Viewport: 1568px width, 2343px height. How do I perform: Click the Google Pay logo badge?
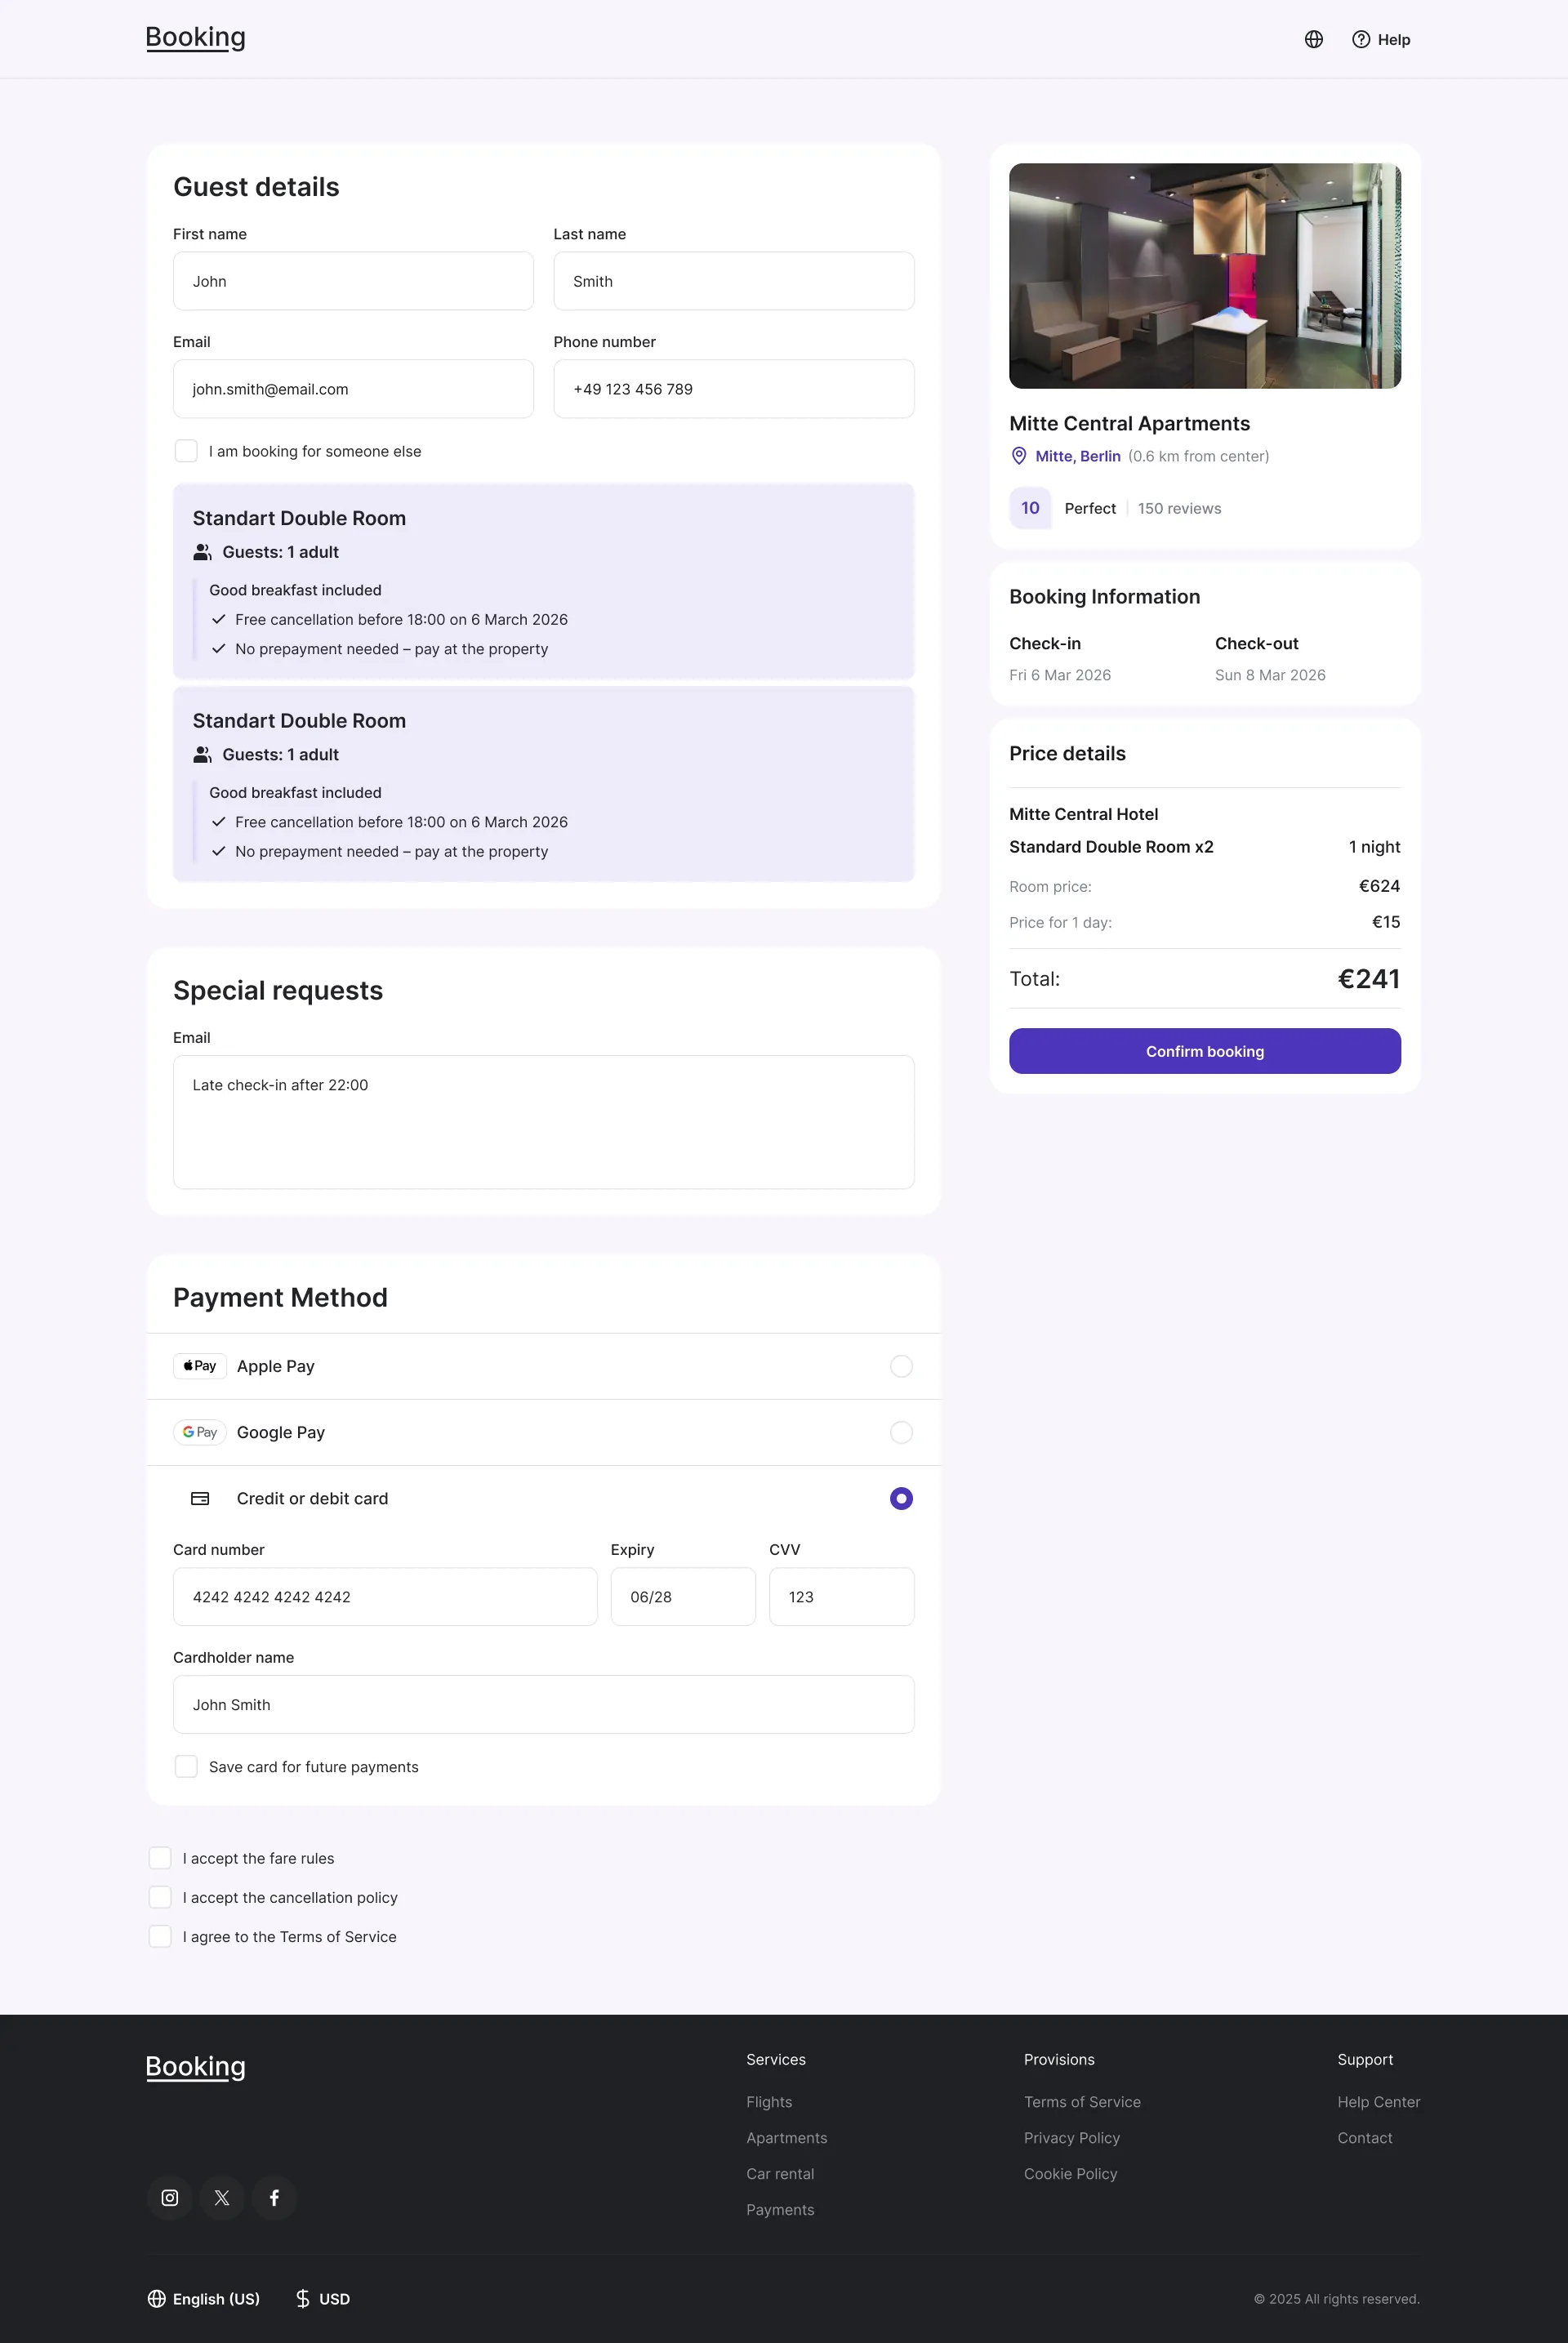pos(200,1432)
